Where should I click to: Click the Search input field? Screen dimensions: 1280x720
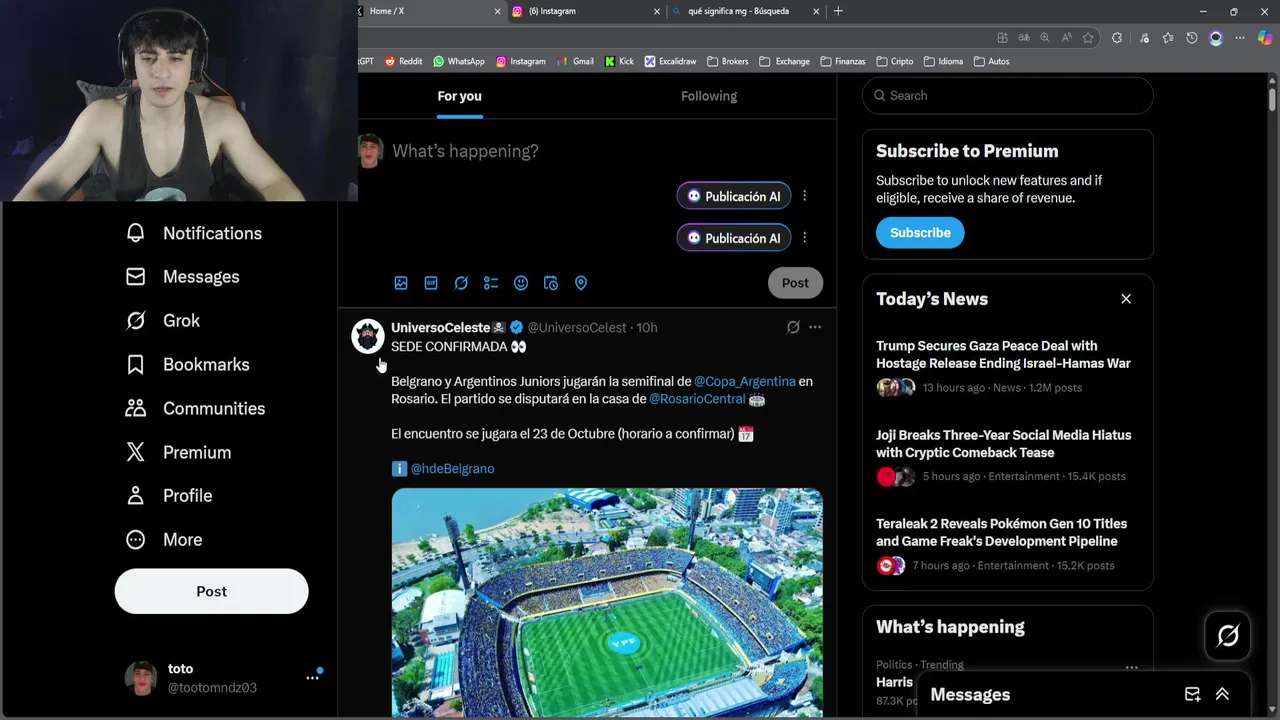click(1007, 96)
